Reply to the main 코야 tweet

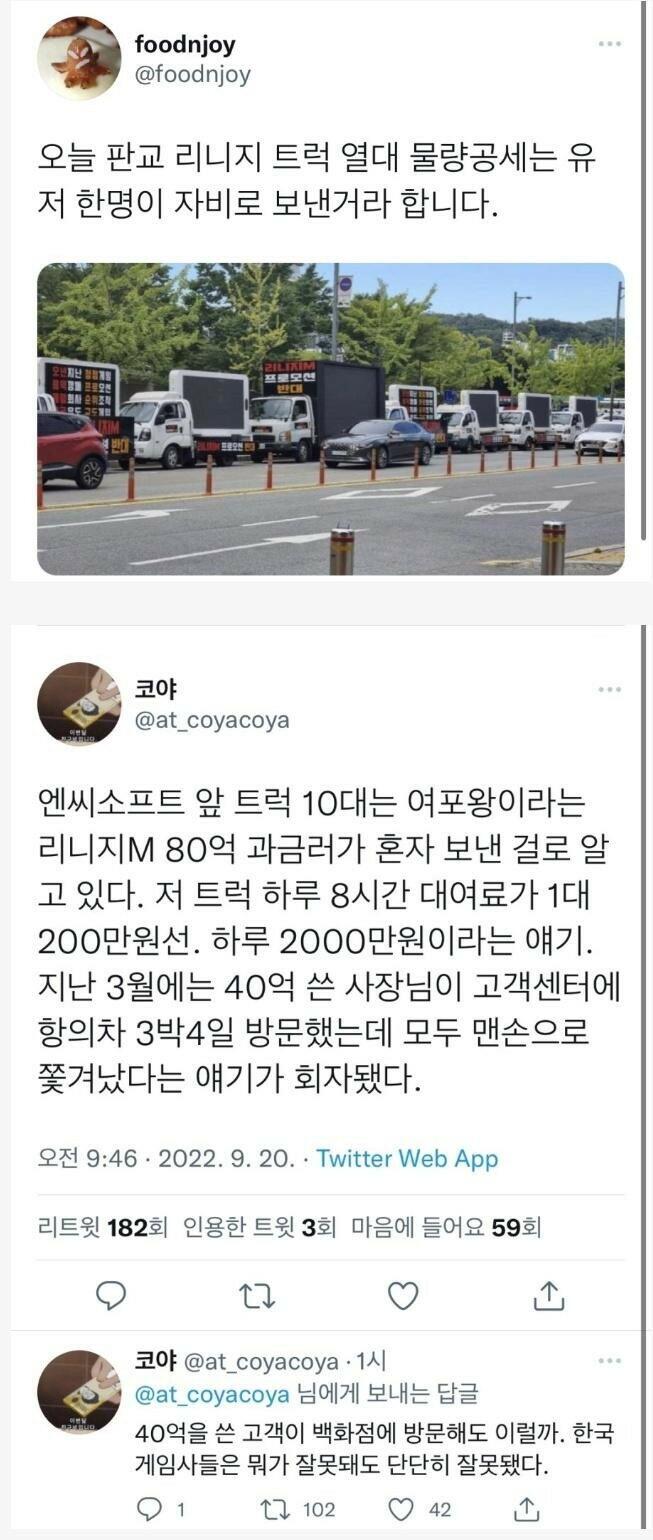[111, 1296]
